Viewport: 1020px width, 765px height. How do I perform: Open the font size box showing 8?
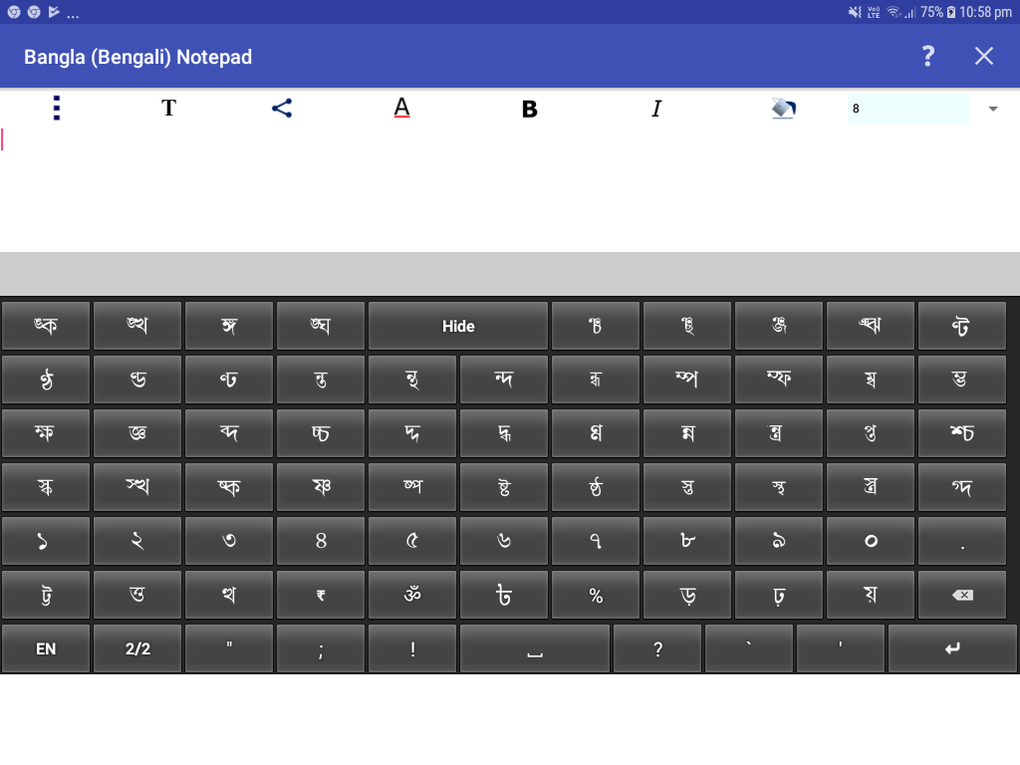(908, 108)
